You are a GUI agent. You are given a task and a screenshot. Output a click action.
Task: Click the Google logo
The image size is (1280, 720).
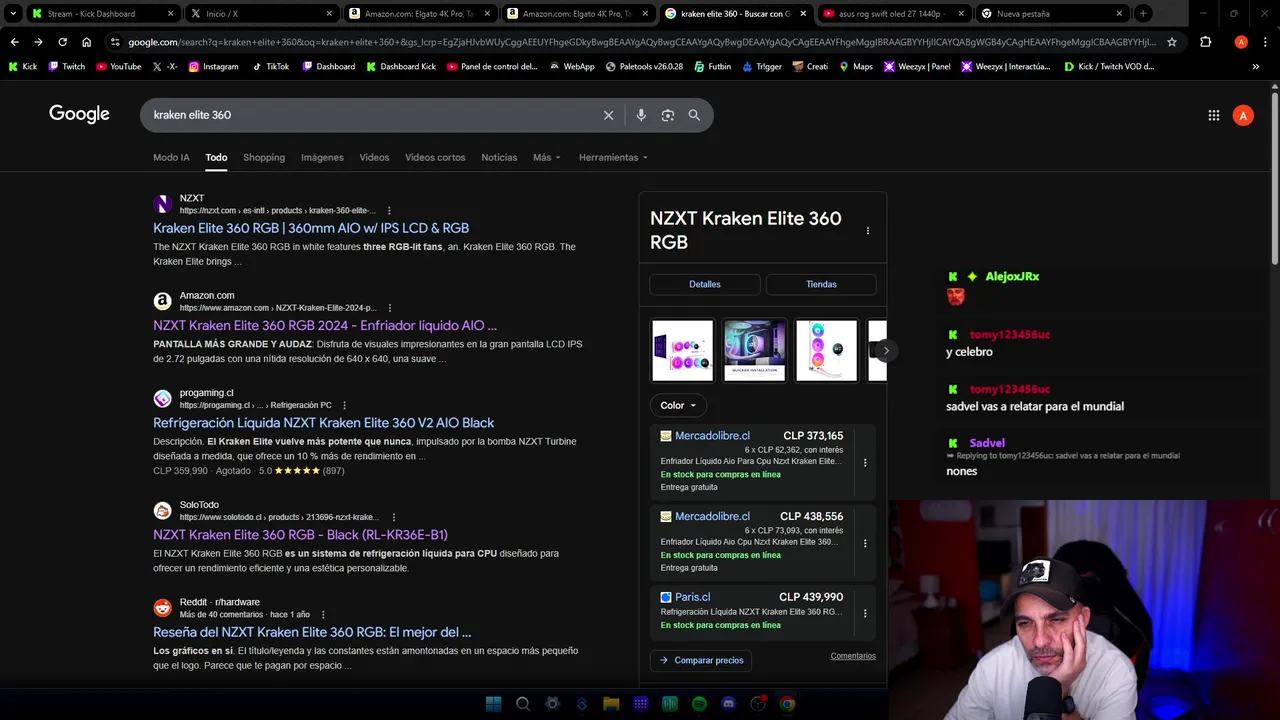click(79, 114)
